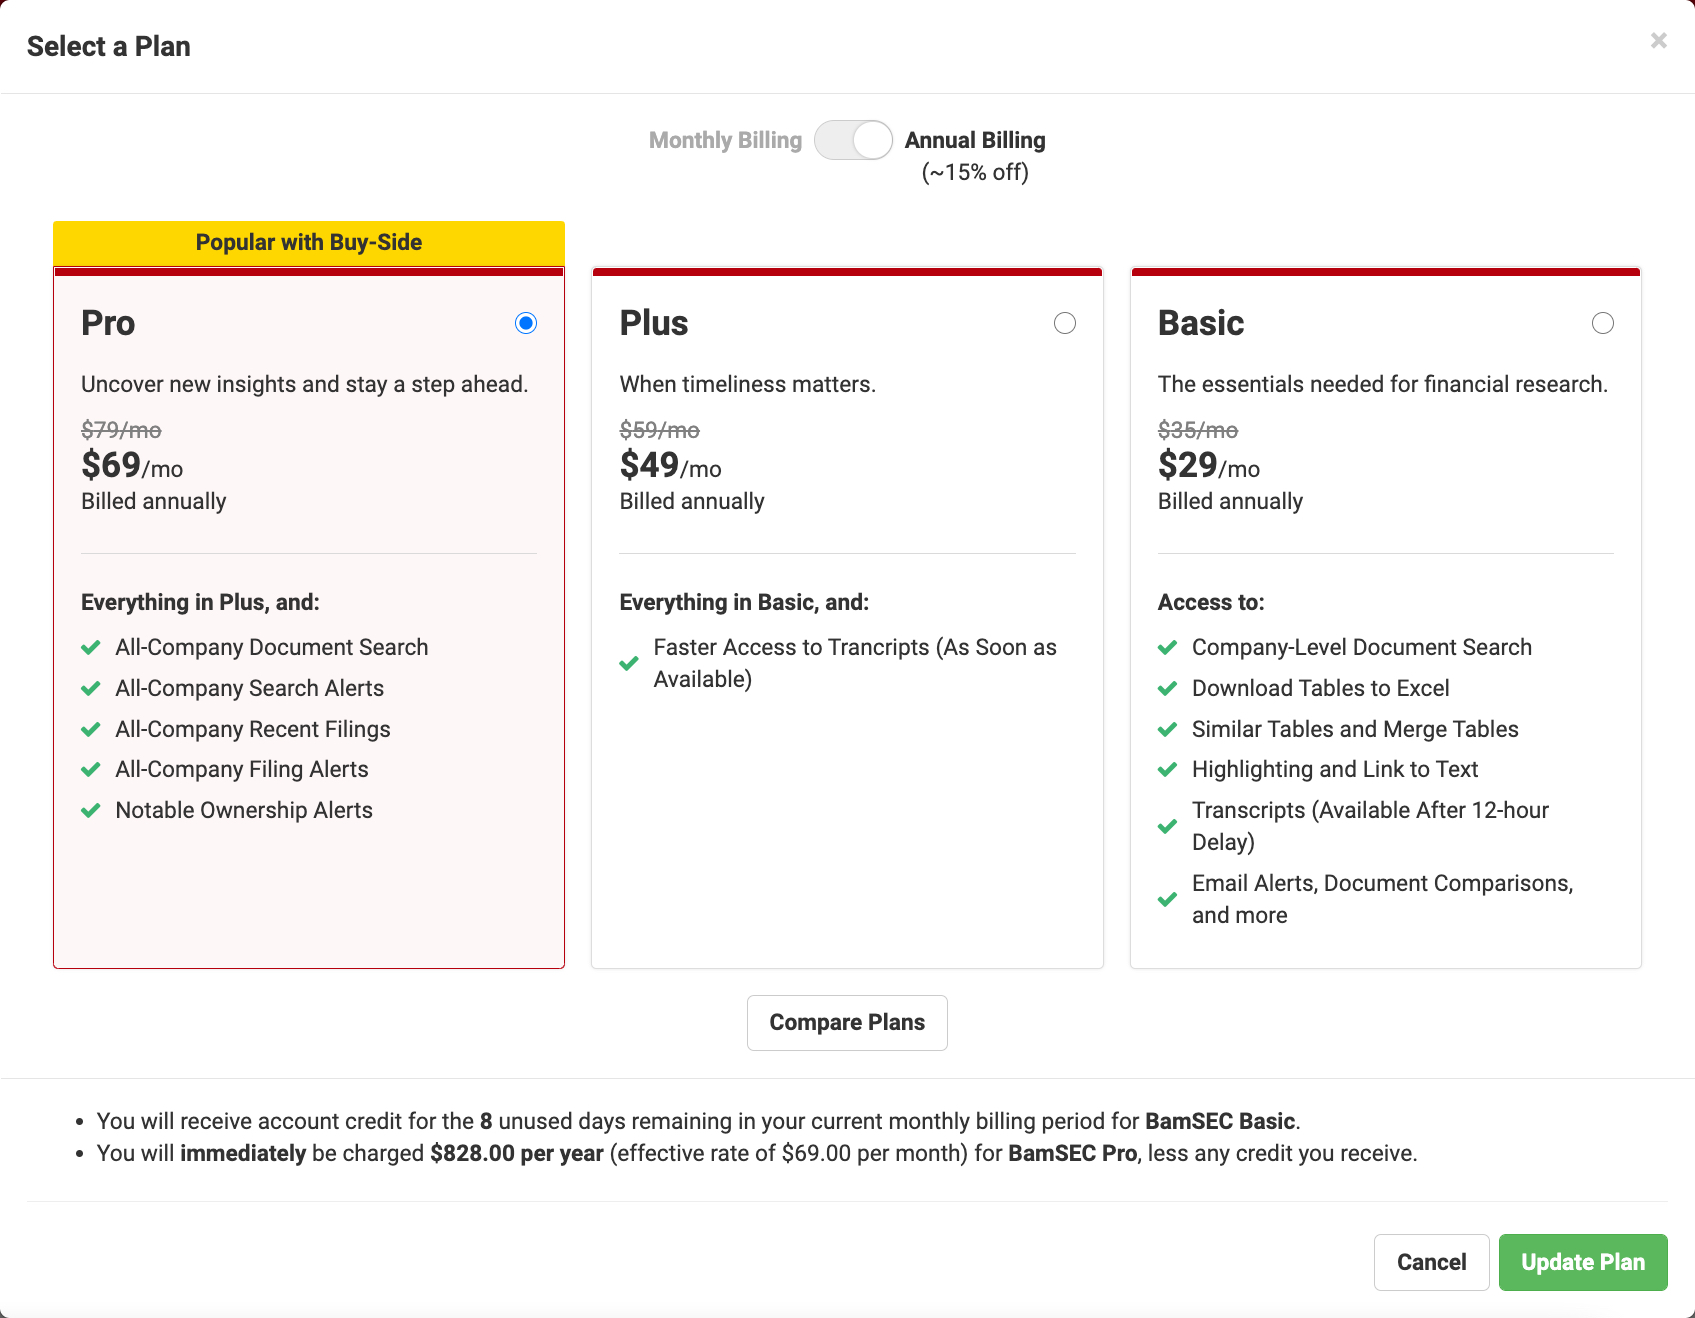
Task: Click checkmark beside All-Company Filing Alerts
Action: click(91, 770)
